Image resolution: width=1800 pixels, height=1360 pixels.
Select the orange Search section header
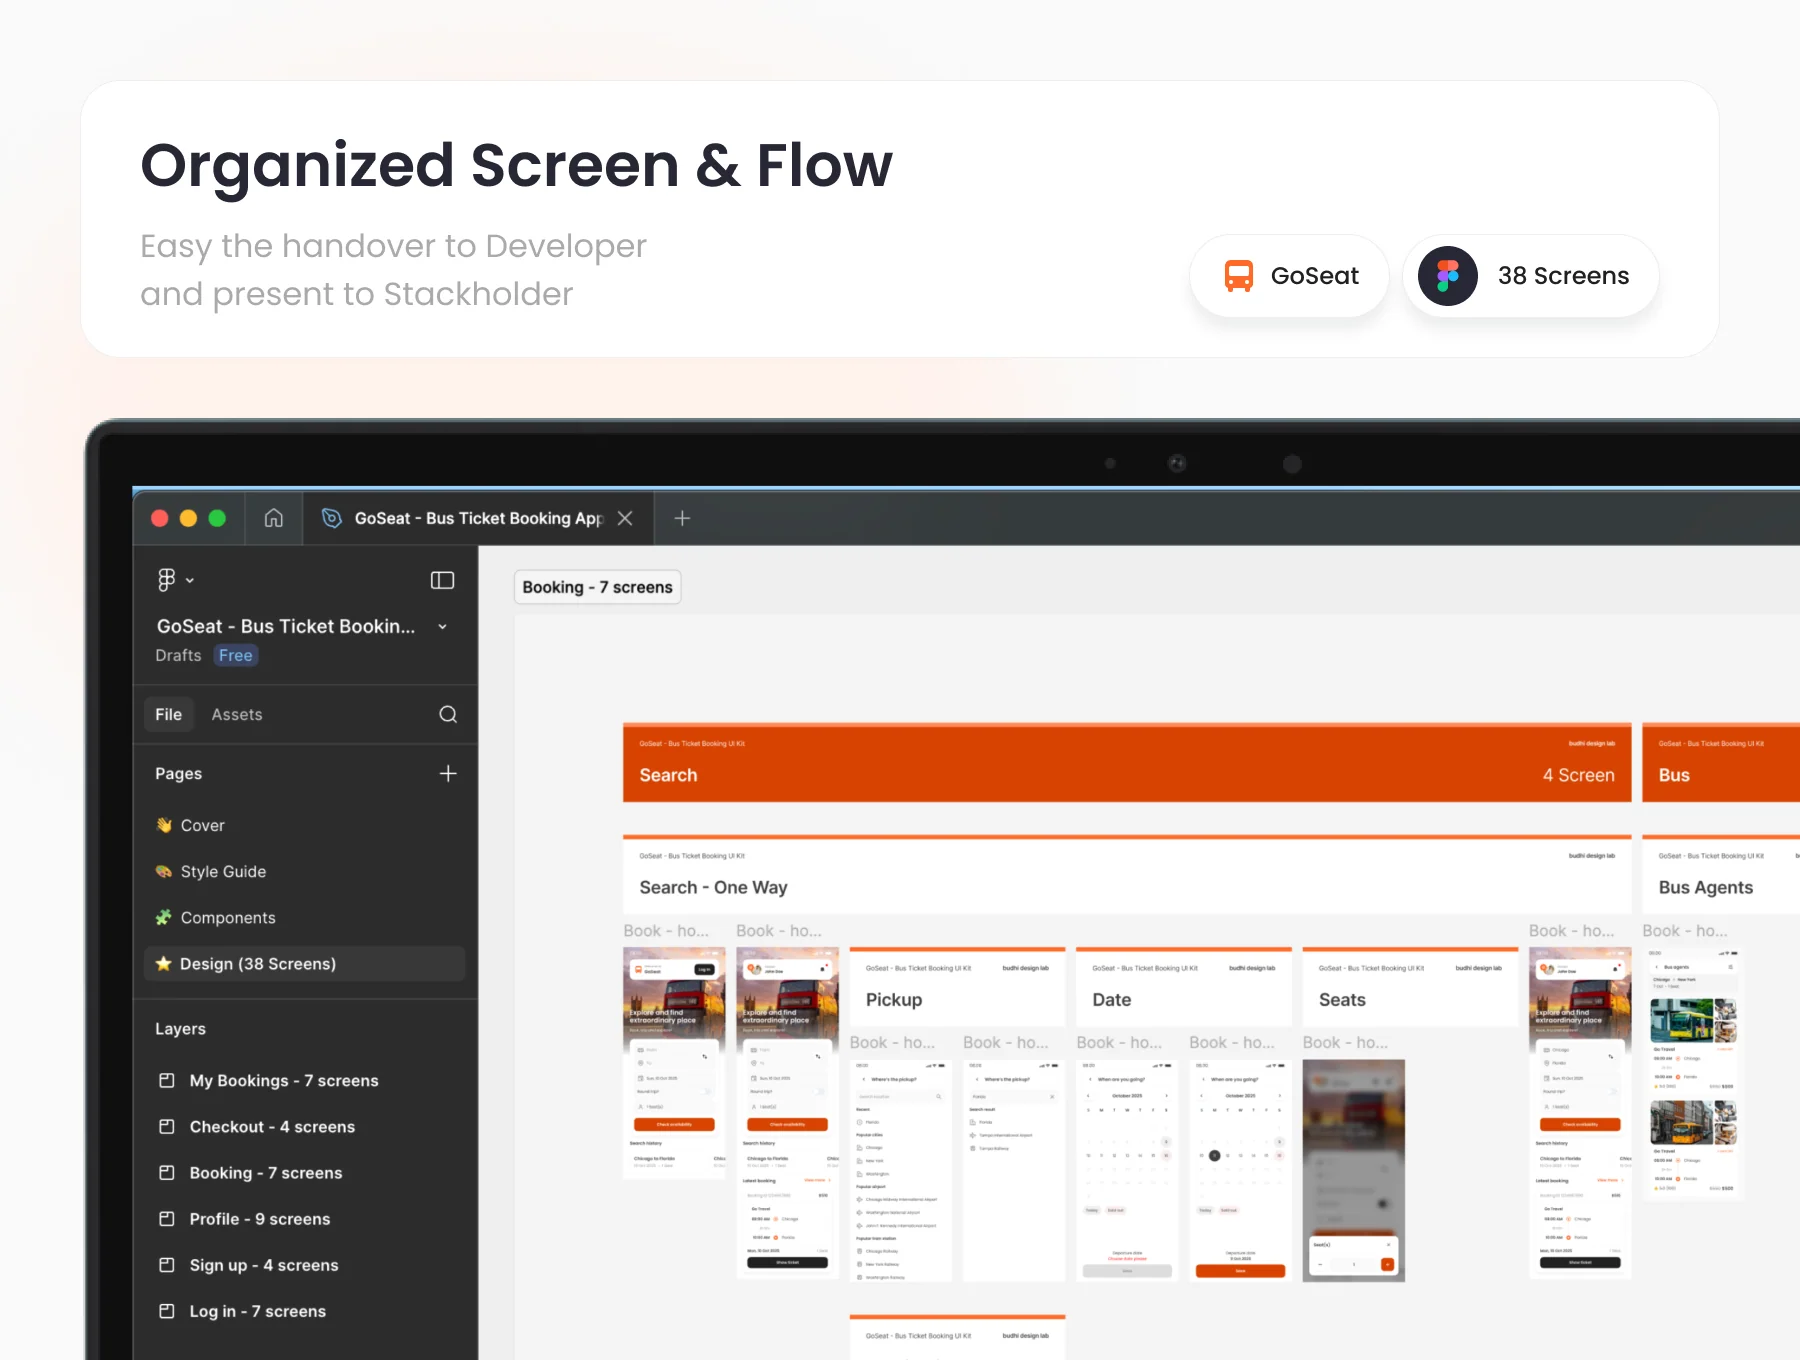pos(1127,763)
